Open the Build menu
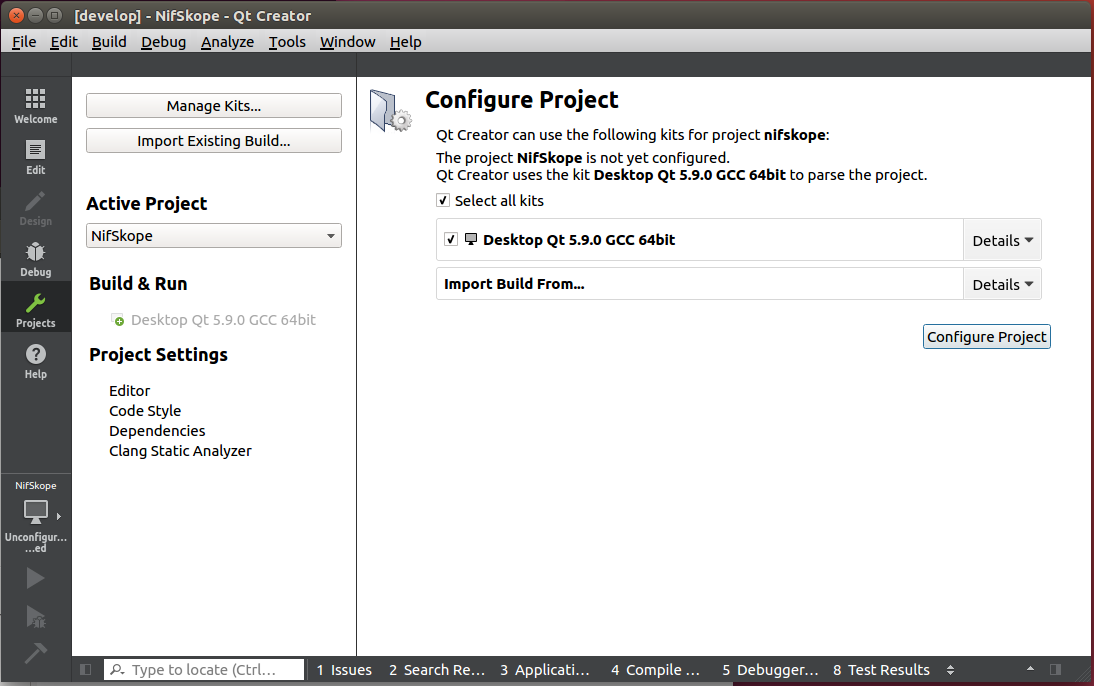This screenshot has height=686, width=1094. pyautogui.click(x=109, y=42)
